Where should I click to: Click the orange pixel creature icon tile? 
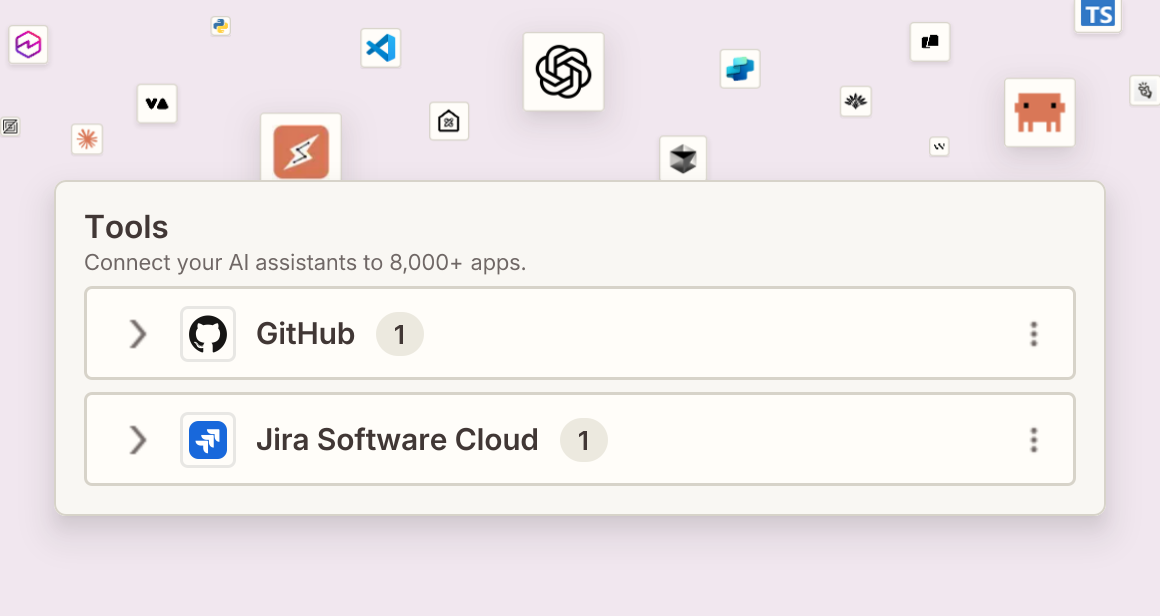point(1039,112)
